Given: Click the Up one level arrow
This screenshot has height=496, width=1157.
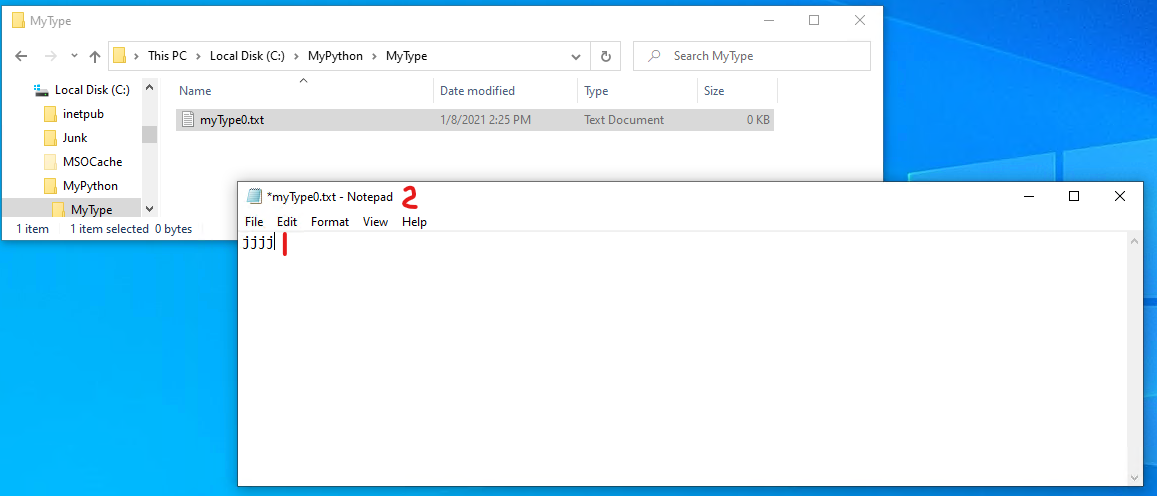Looking at the screenshot, I should tap(95, 56).
